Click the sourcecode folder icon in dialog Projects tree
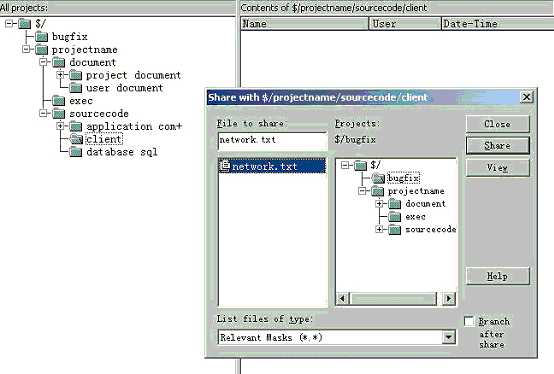The width and height of the screenshot is (554, 374). click(x=395, y=230)
